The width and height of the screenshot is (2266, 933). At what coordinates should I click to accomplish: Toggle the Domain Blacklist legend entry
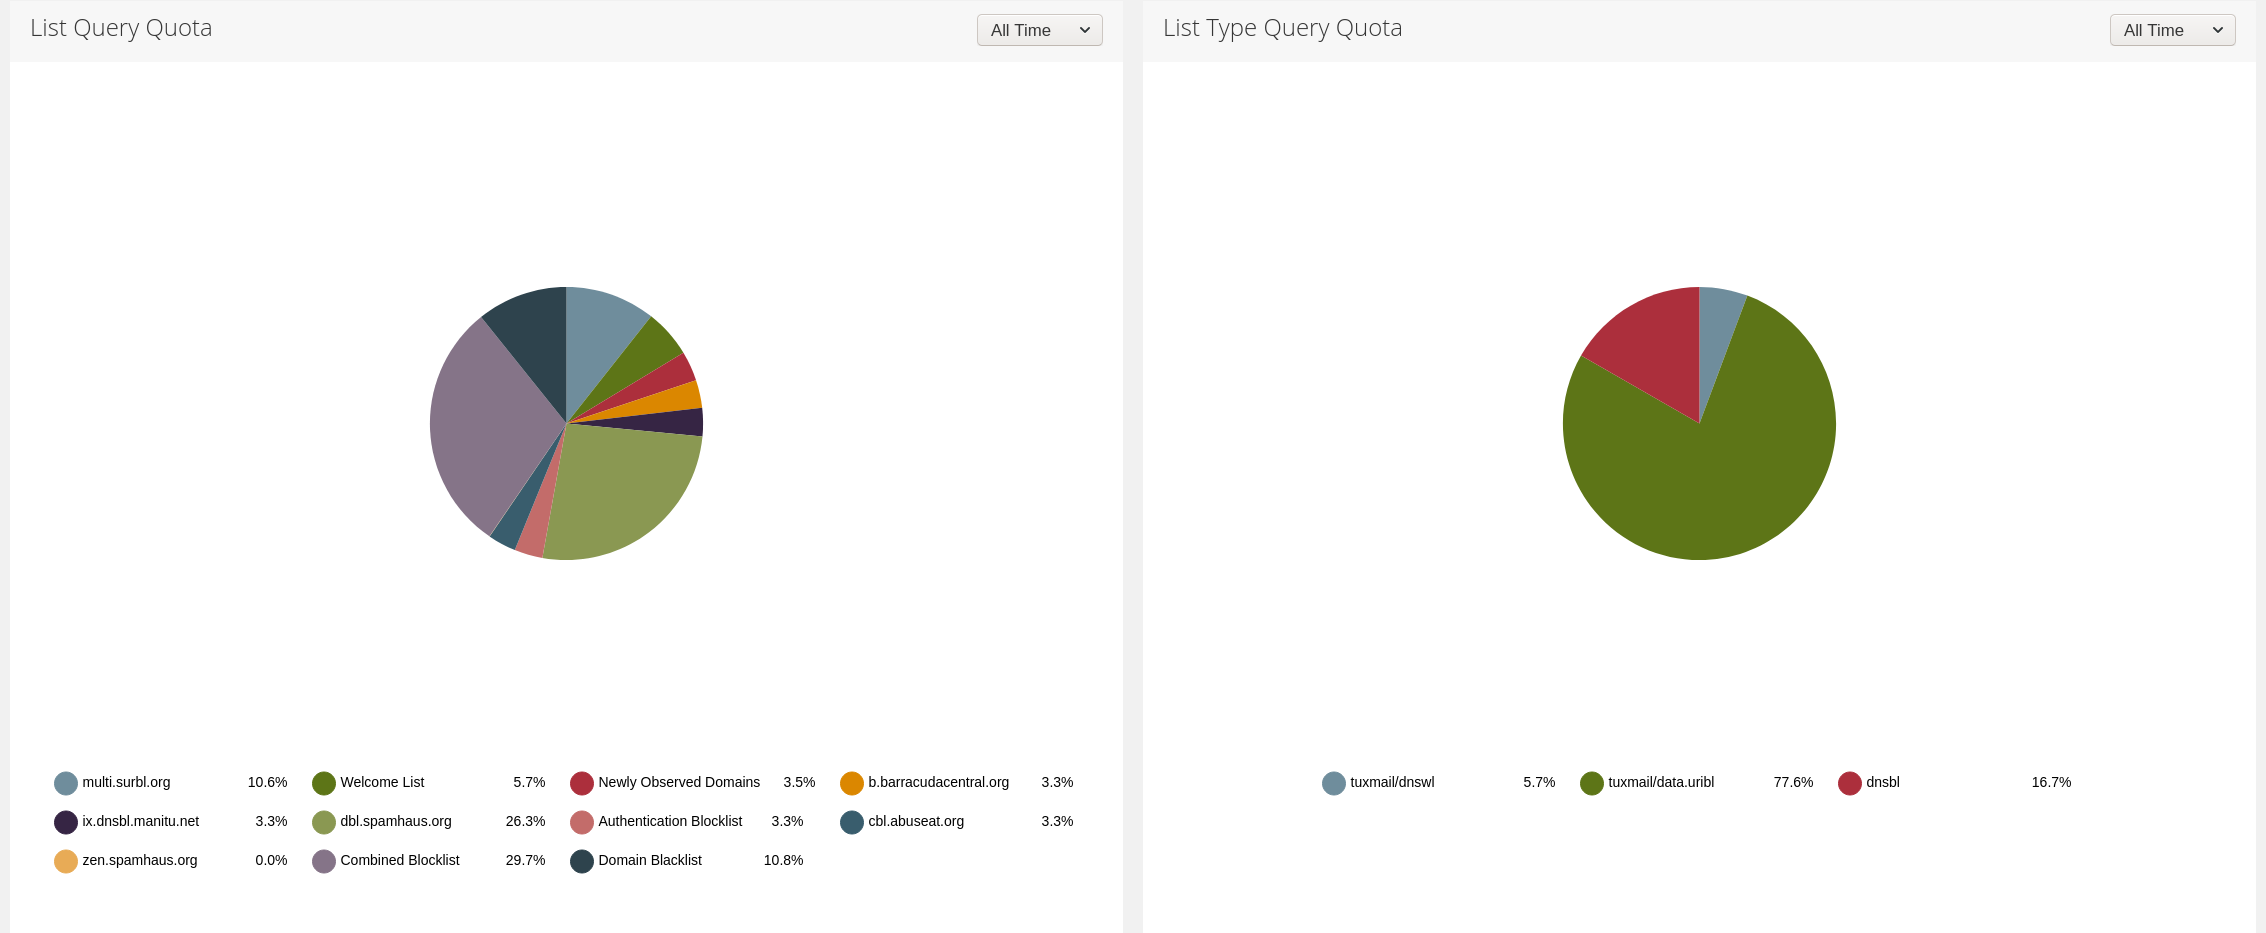pyautogui.click(x=650, y=860)
